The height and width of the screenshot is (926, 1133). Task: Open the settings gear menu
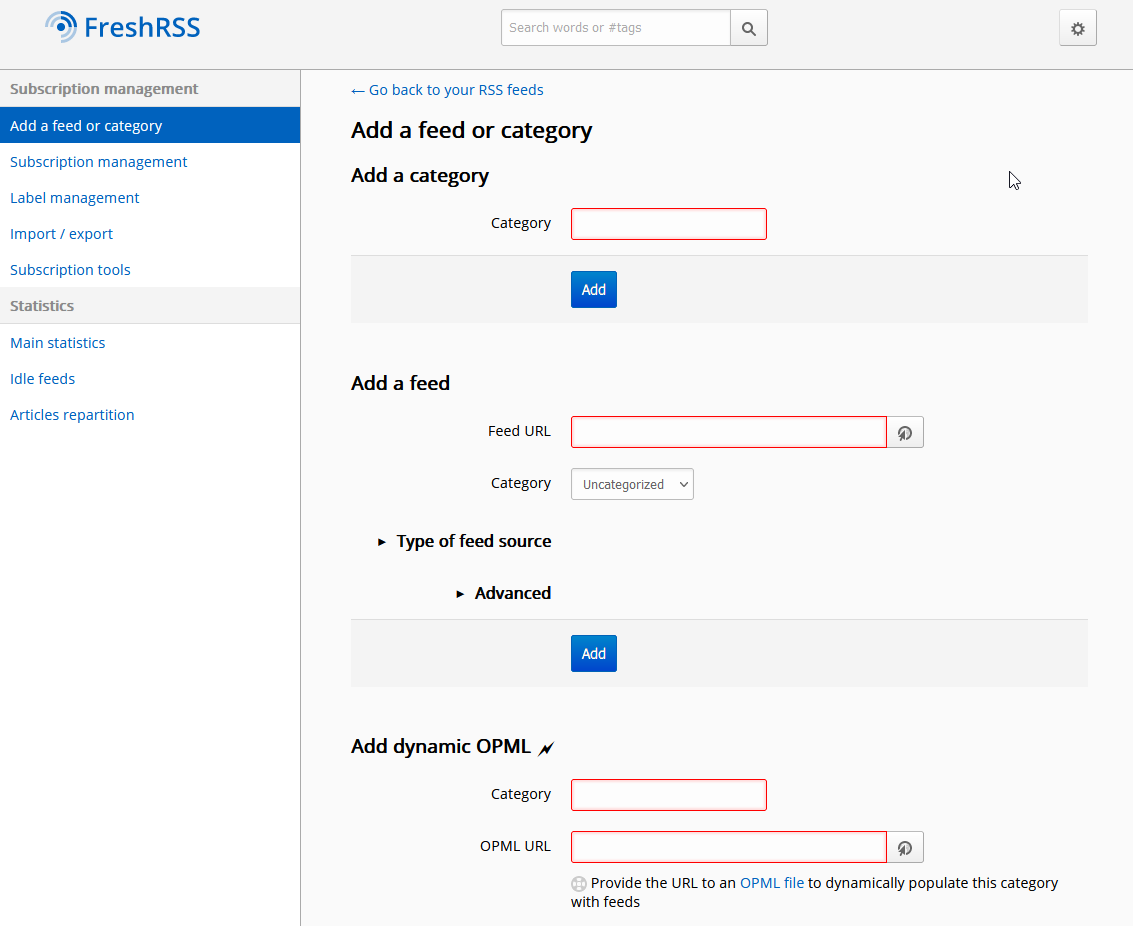tap(1077, 28)
